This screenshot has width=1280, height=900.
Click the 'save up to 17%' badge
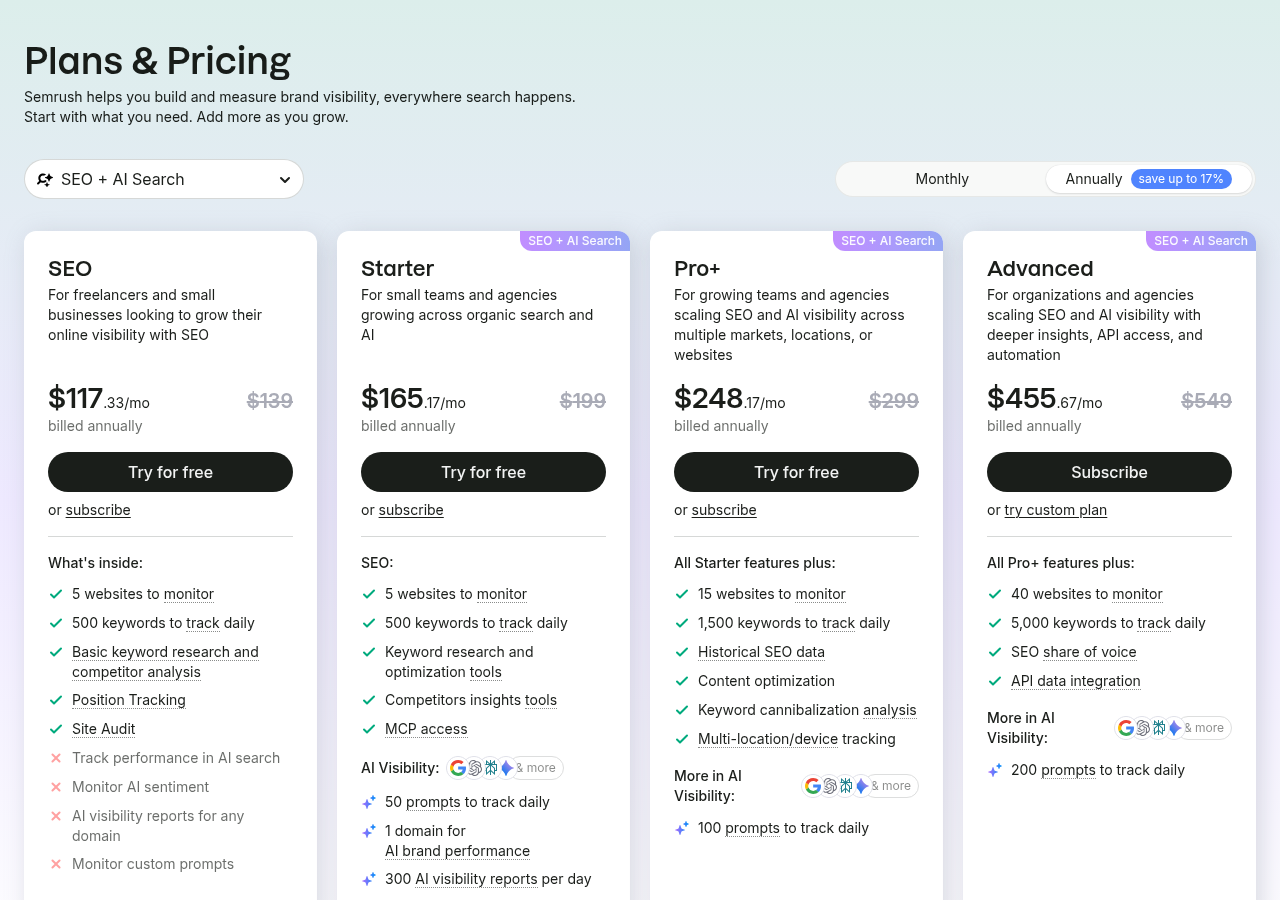coord(1181,179)
